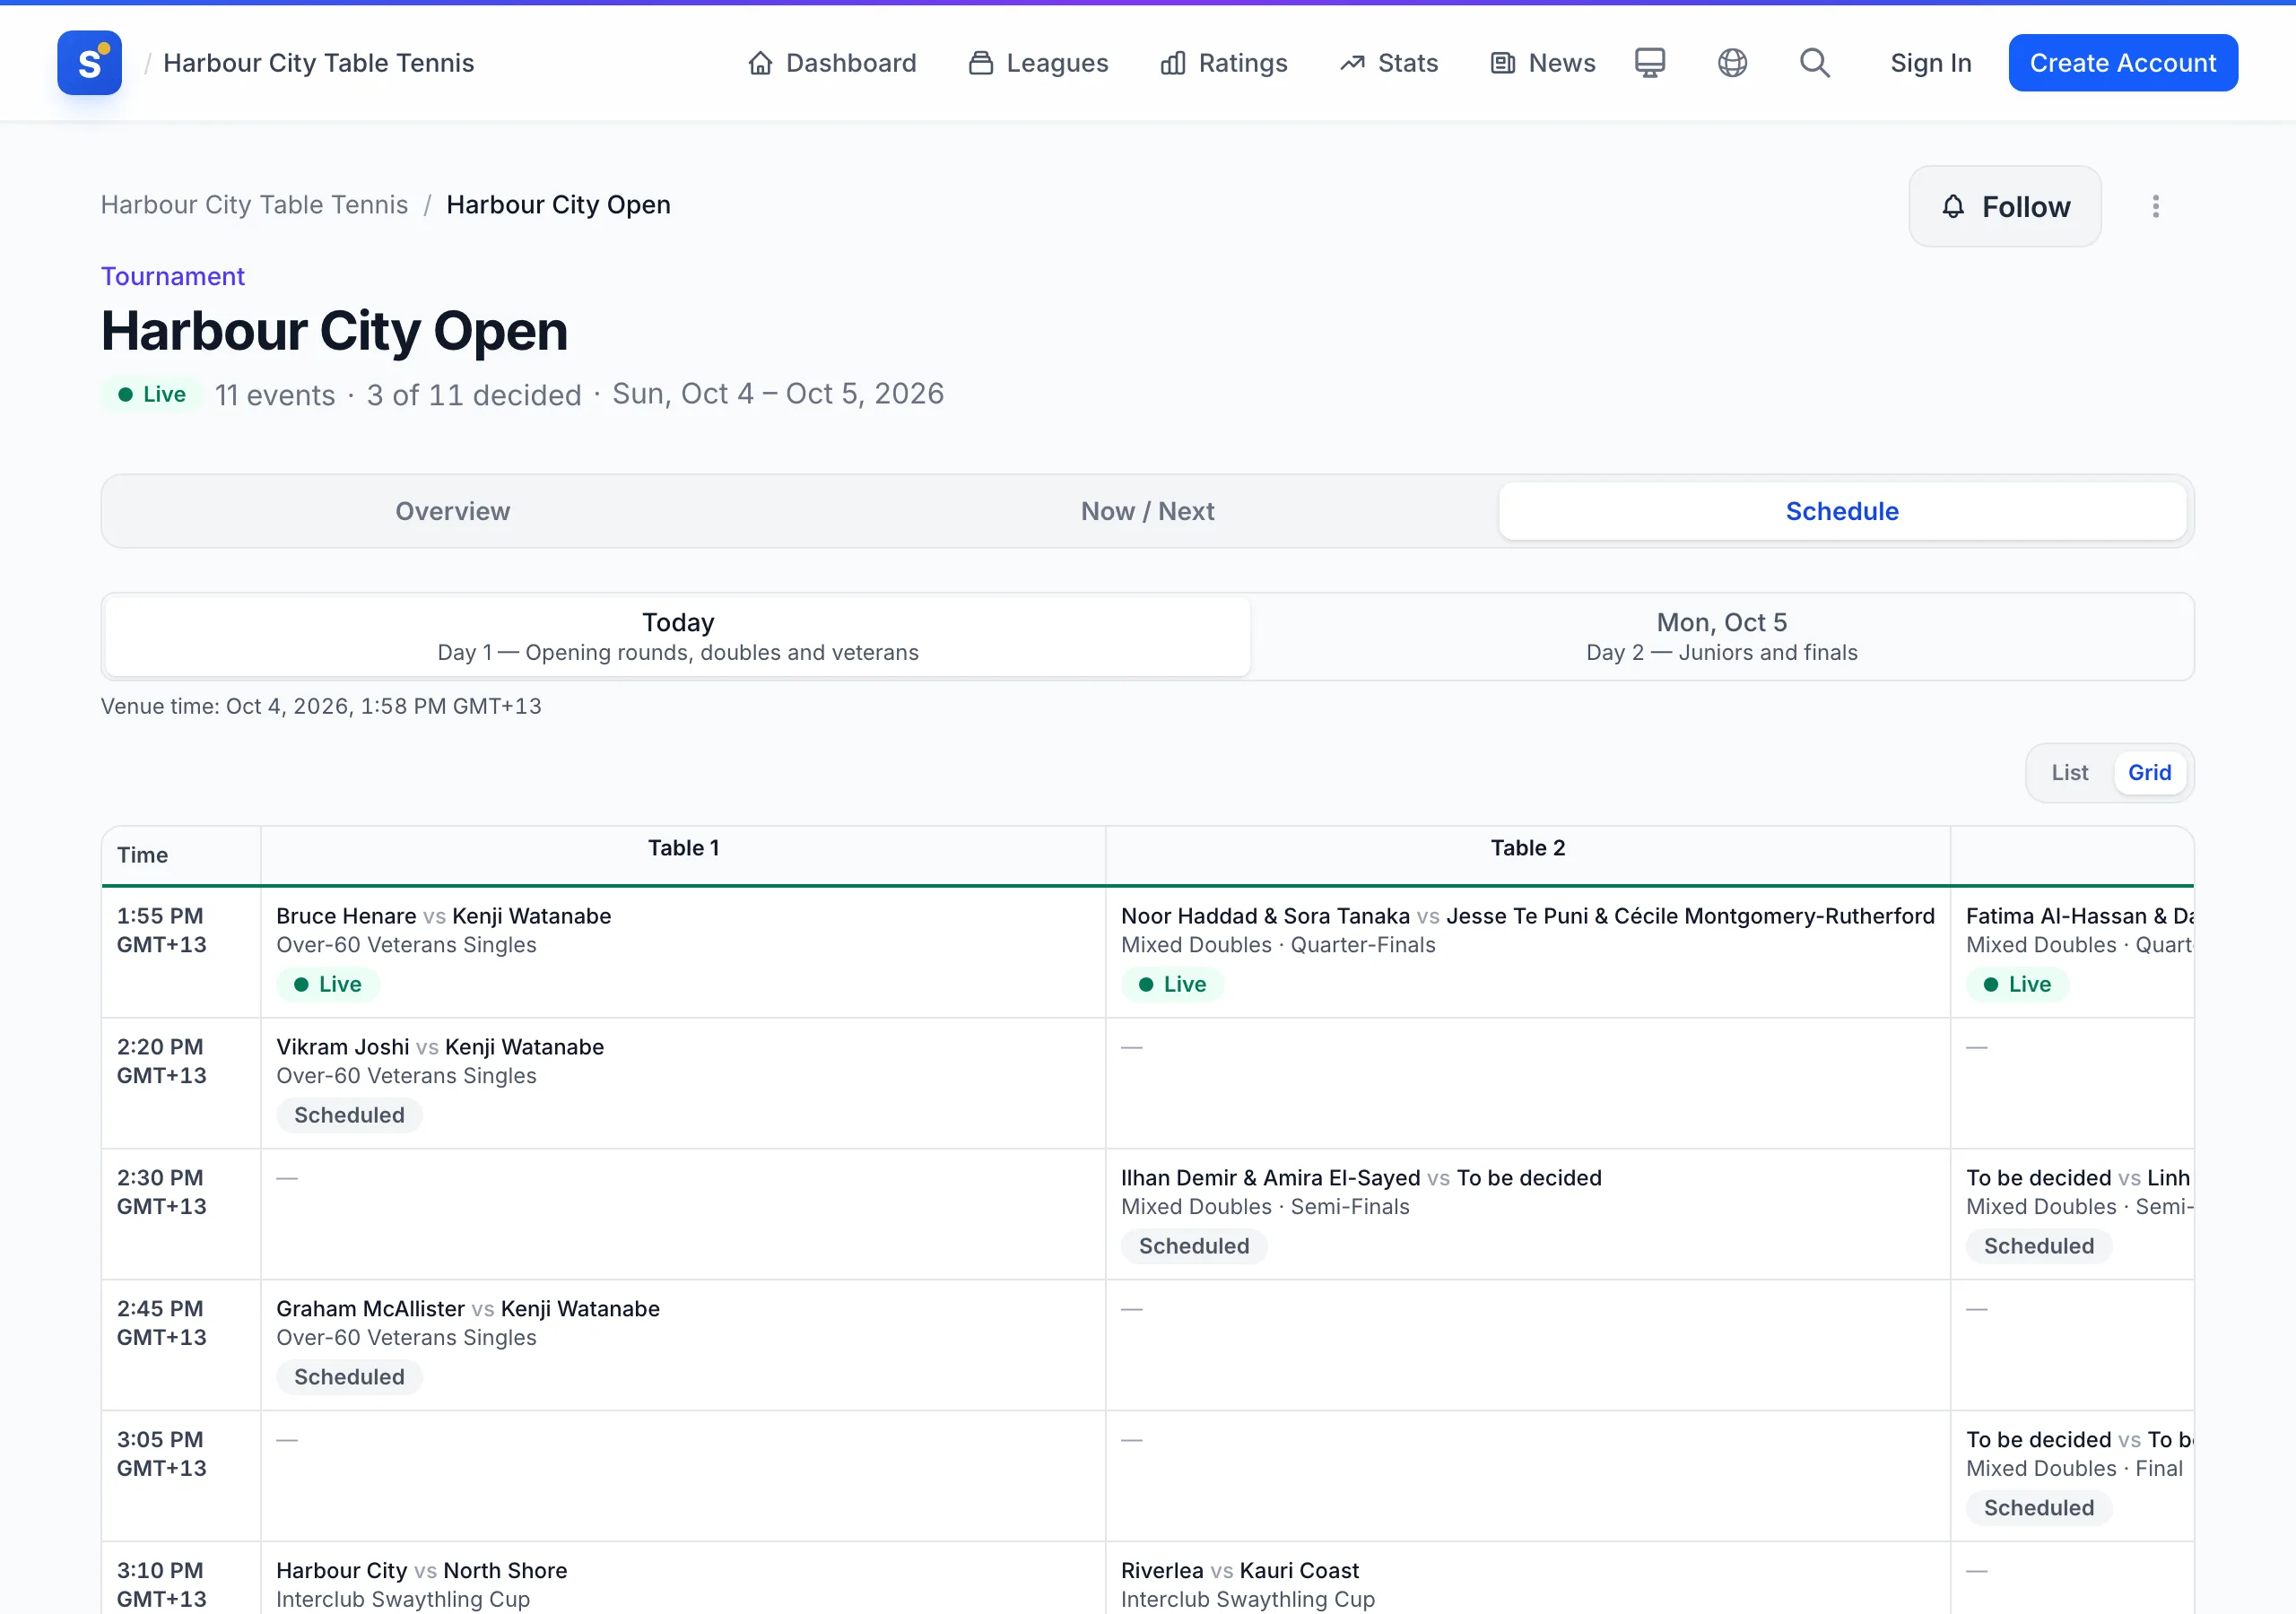Open the Stats nav item
This screenshot has width=2296, height=1614.
pos(1388,63)
